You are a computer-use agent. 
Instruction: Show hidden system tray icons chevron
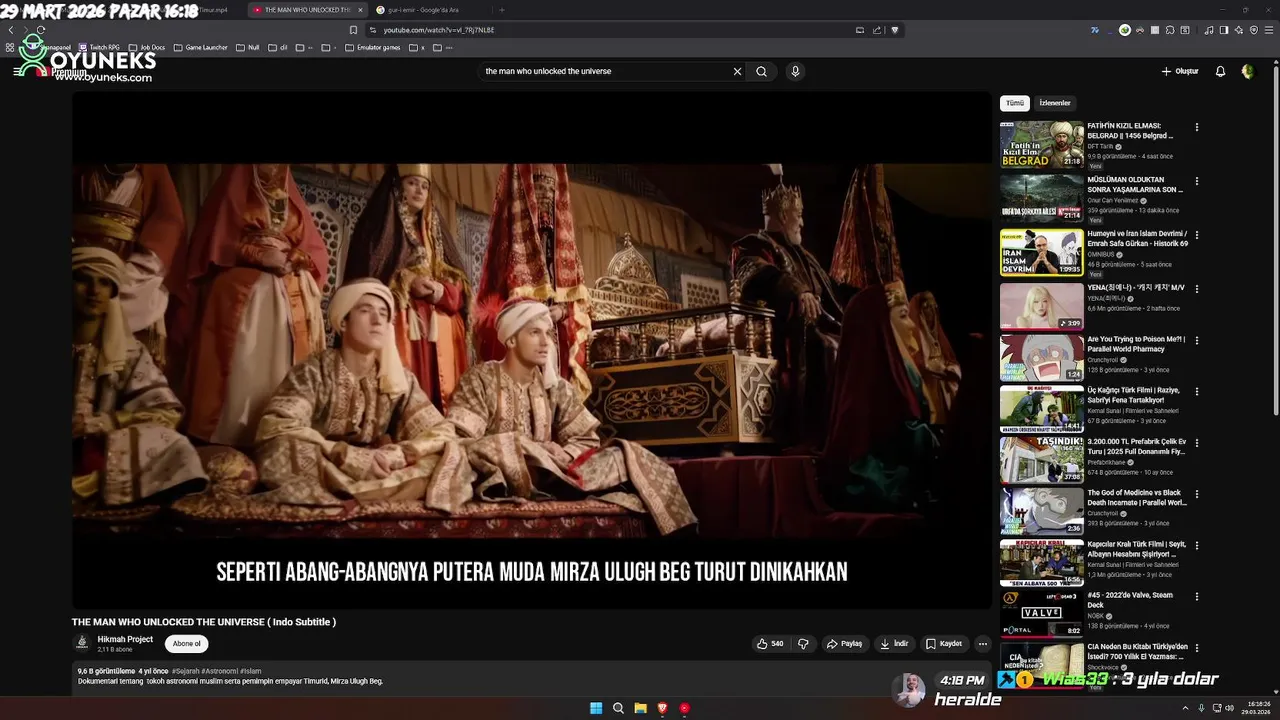point(1185,708)
